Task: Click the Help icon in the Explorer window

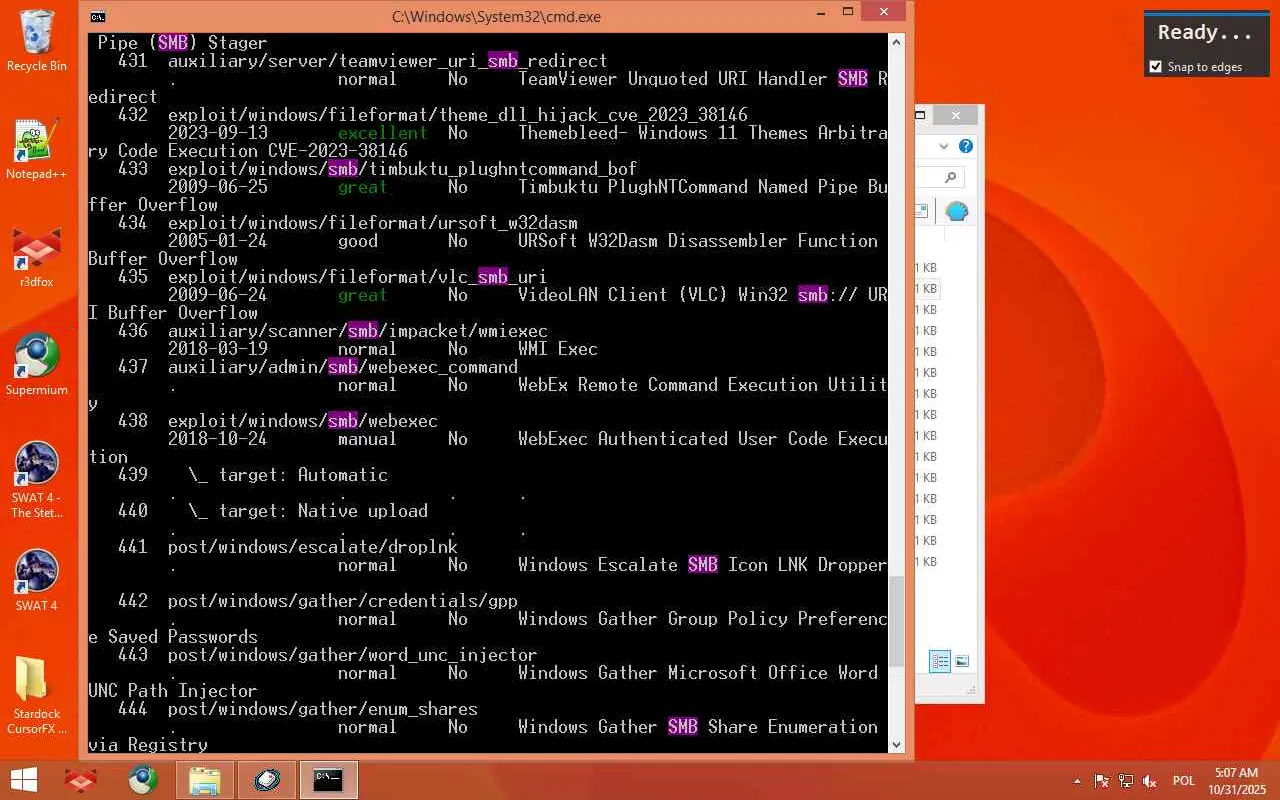Action: pyautogui.click(x=966, y=146)
